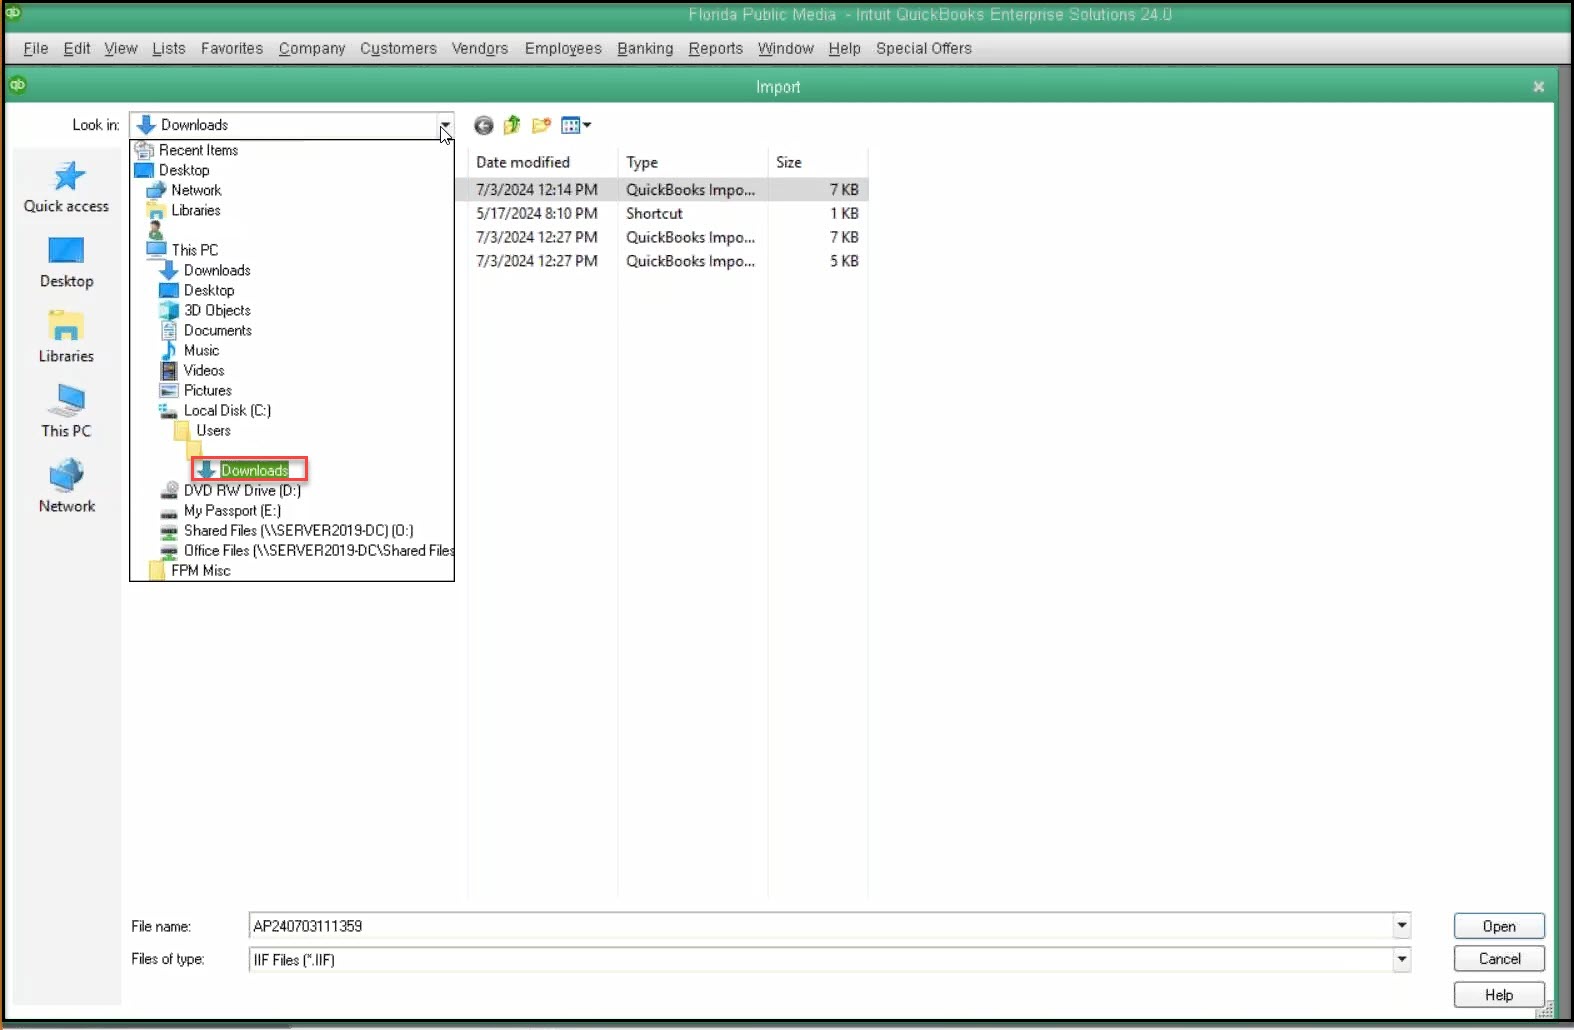
Task: Select Quick access in places bar
Action: pos(66,187)
